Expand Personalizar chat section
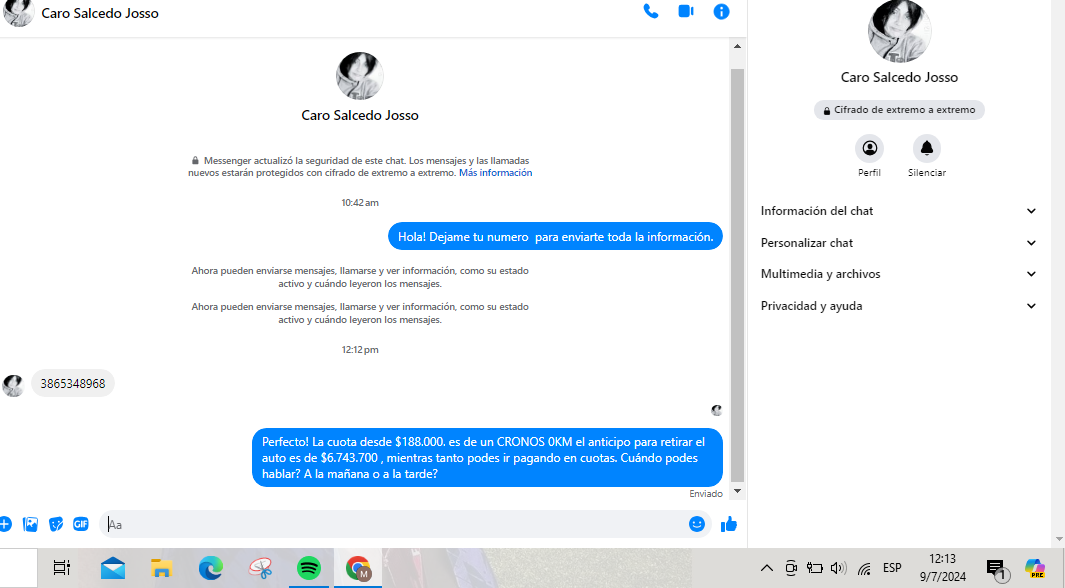This screenshot has width=1065, height=588. pos(899,243)
